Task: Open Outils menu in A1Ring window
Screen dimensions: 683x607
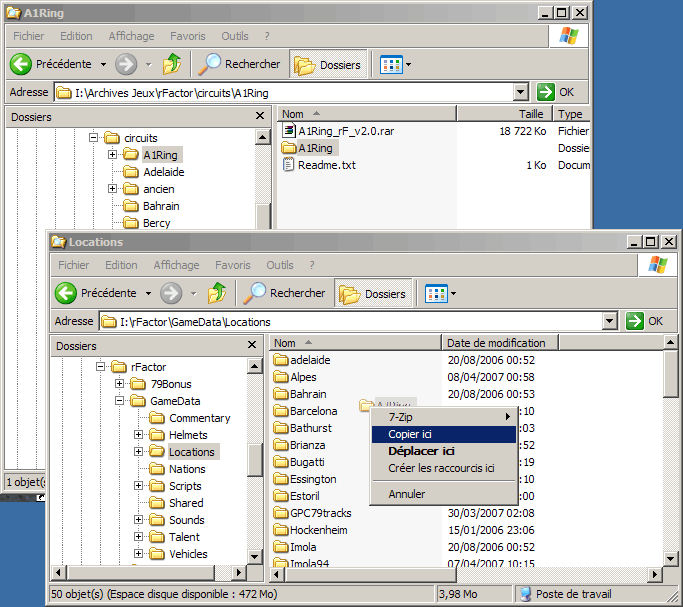Action: click(235, 36)
